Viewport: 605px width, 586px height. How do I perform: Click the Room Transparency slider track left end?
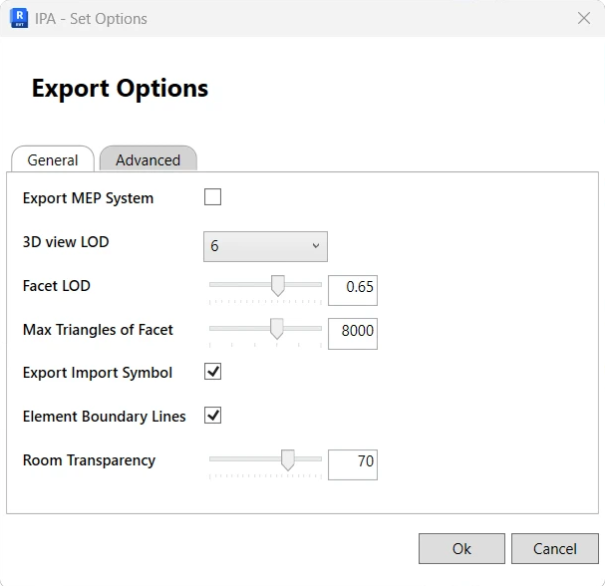click(x=212, y=459)
